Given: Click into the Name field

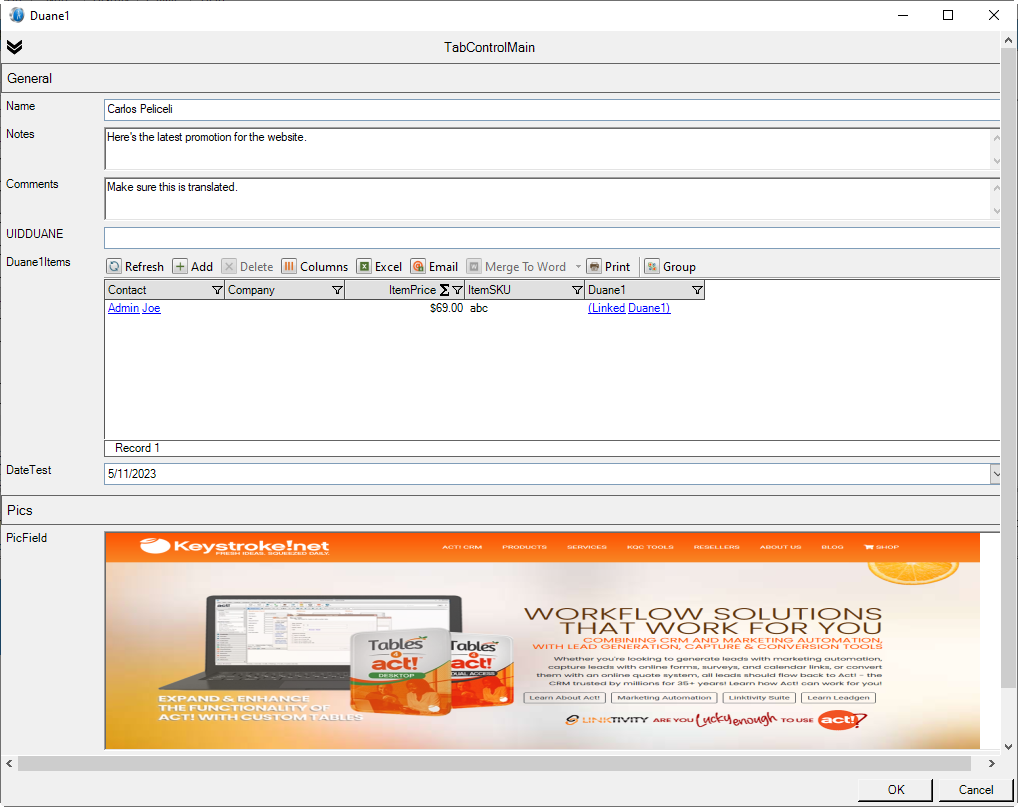Looking at the screenshot, I should coord(552,109).
